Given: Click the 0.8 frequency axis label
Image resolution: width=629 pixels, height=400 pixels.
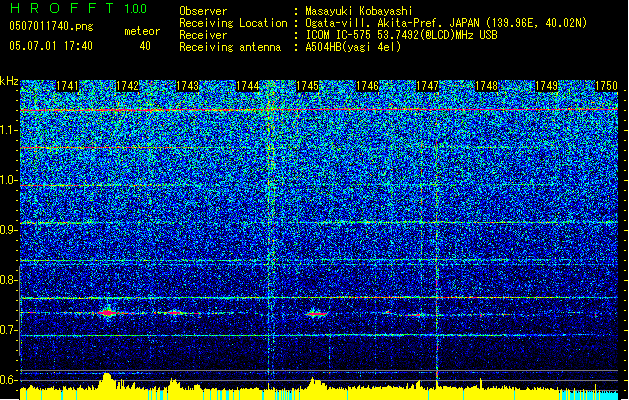Looking at the screenshot, I should 9,280.
